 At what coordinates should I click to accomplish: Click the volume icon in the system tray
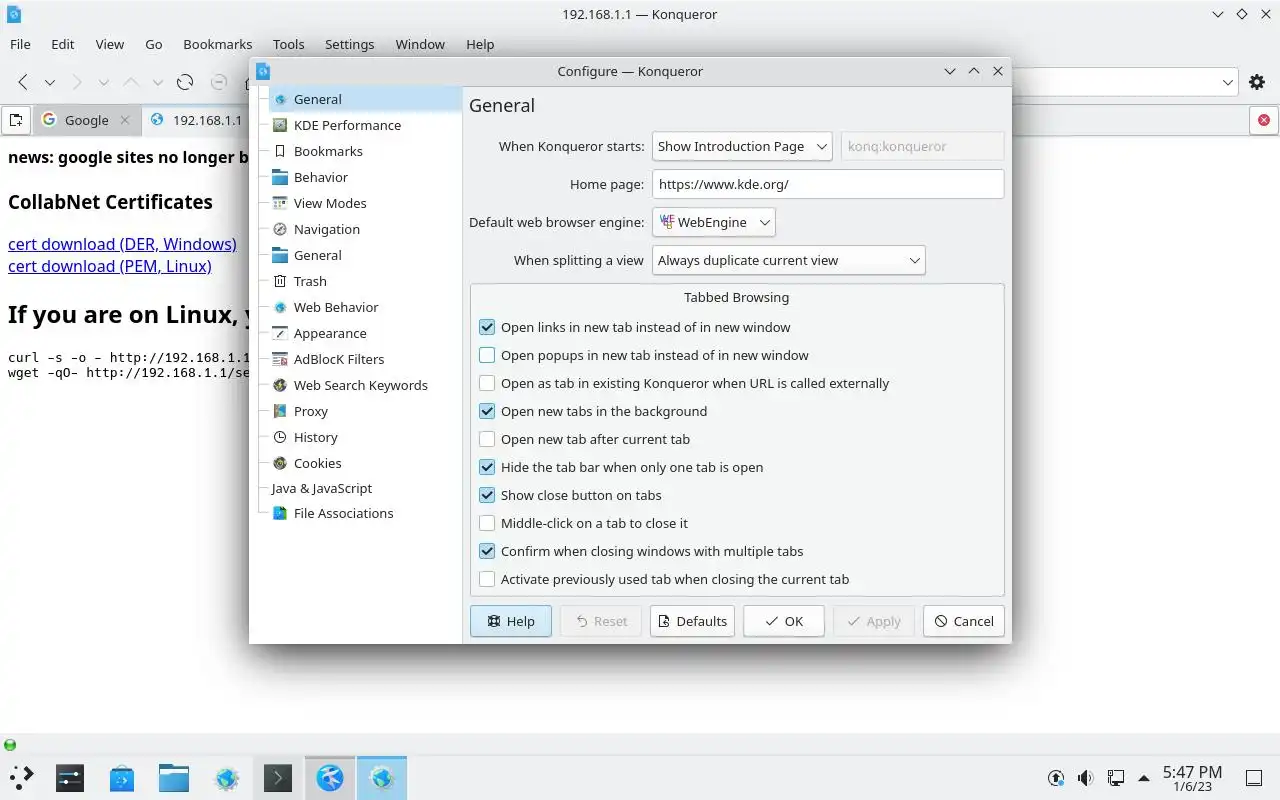coord(1086,778)
